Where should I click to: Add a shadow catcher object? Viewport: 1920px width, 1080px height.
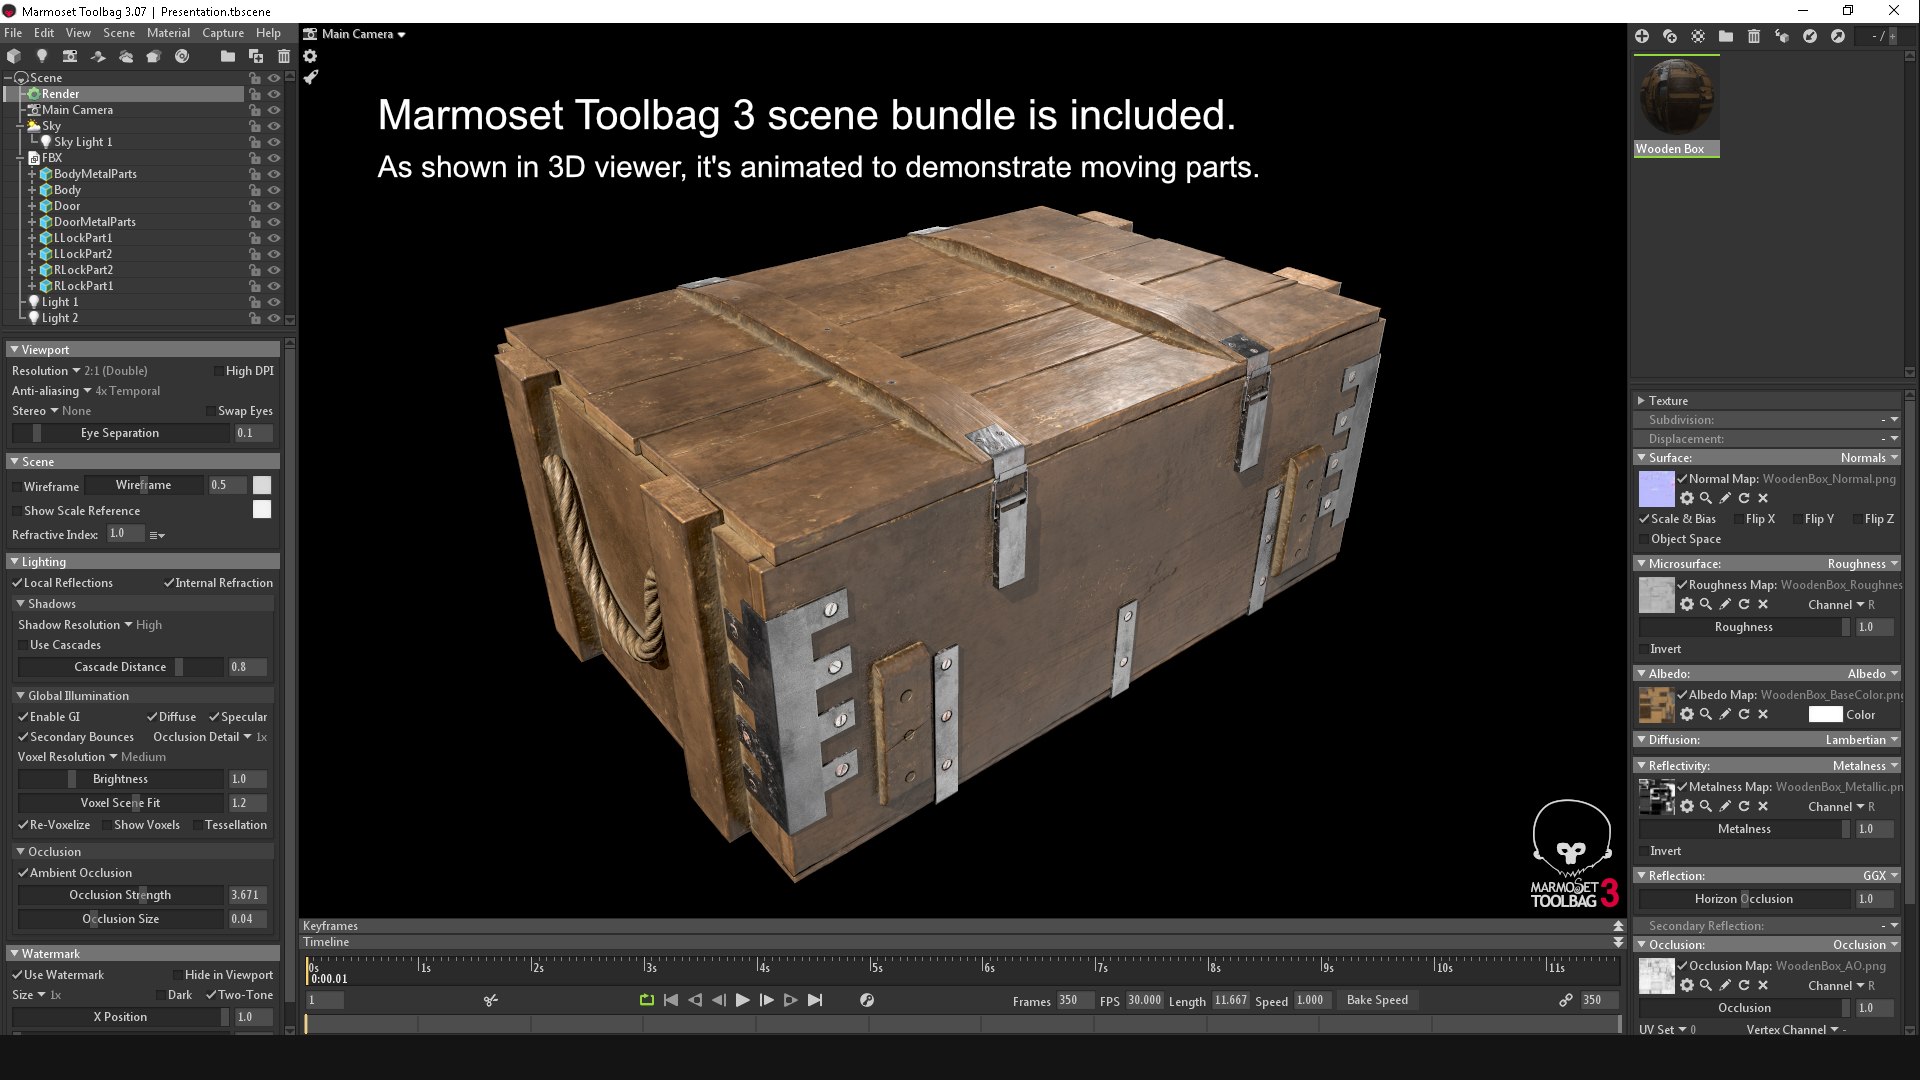98,56
